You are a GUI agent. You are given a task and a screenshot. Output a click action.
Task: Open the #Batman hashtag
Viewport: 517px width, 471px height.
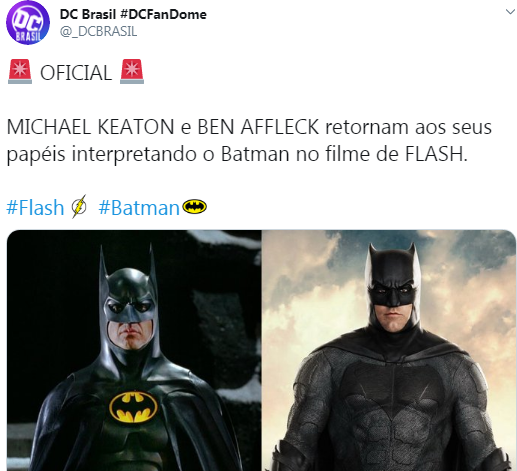(x=139, y=207)
